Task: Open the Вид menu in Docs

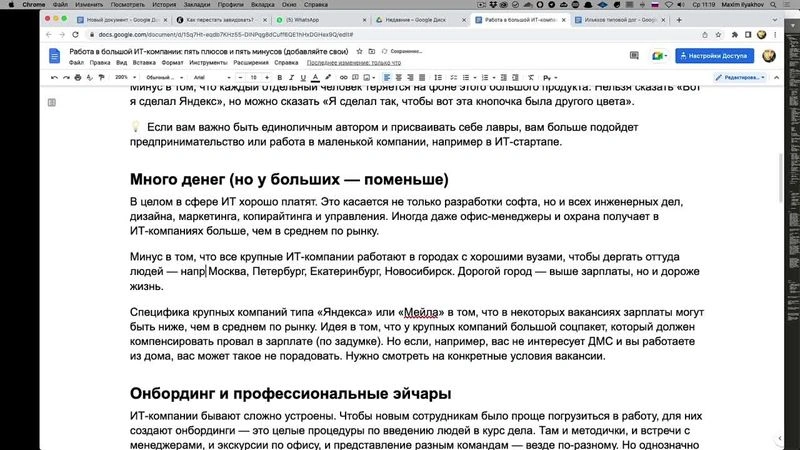Action: coord(121,63)
